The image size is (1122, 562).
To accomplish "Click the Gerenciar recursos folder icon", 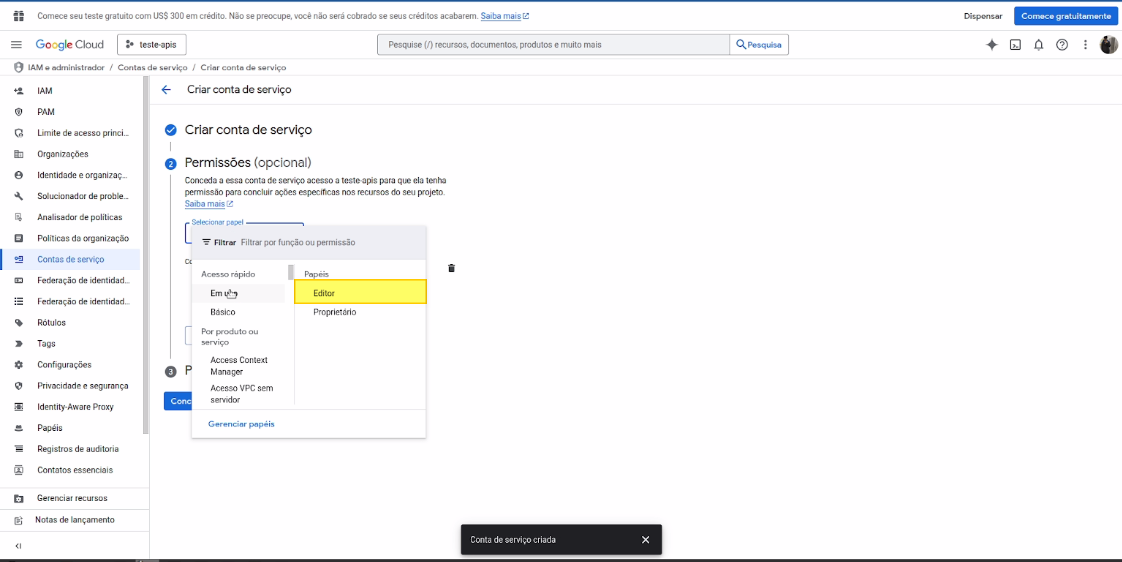I will pos(19,498).
